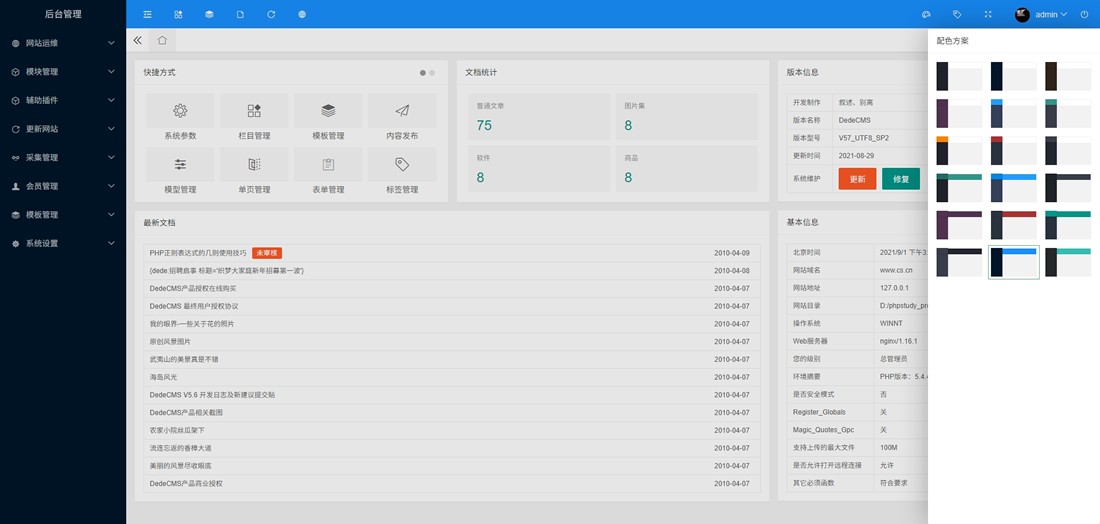The width and height of the screenshot is (1100, 524).
Task: Open the 标签管理 tag shortcut
Action: point(402,171)
